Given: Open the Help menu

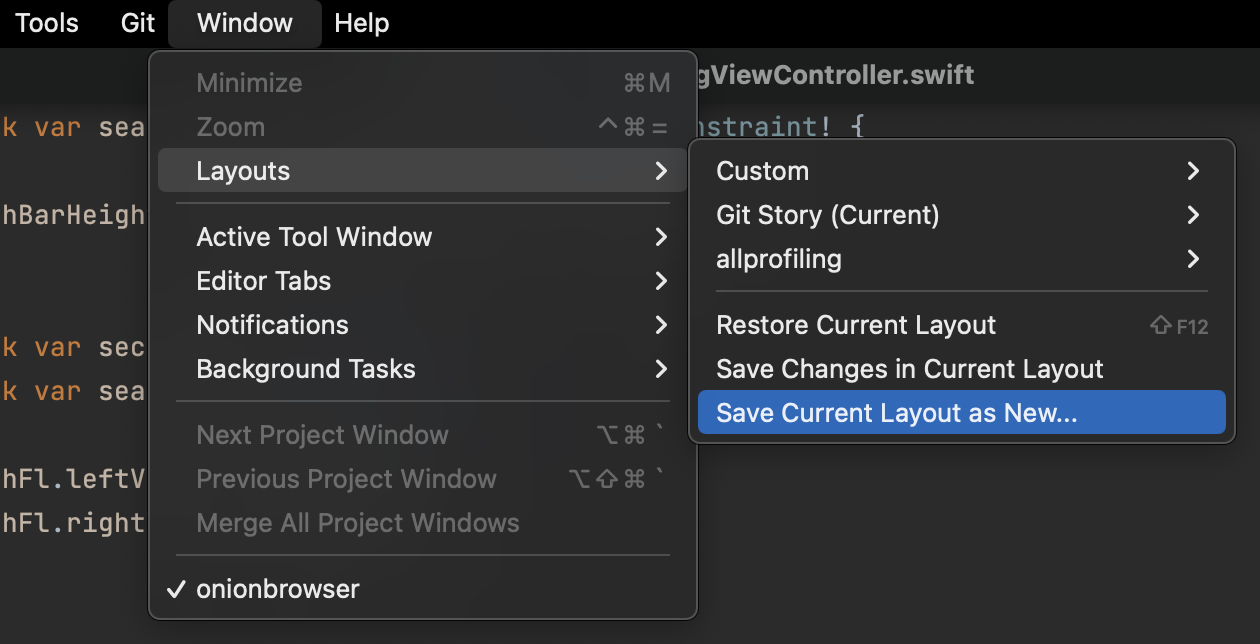Looking at the screenshot, I should (x=362, y=23).
